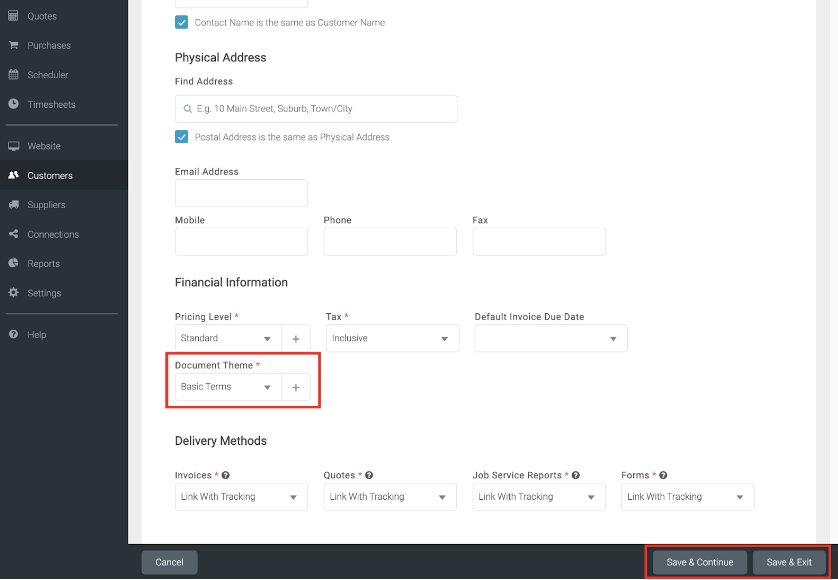838x580 pixels.
Task: Open Help in the sidebar
Action: tap(64, 335)
